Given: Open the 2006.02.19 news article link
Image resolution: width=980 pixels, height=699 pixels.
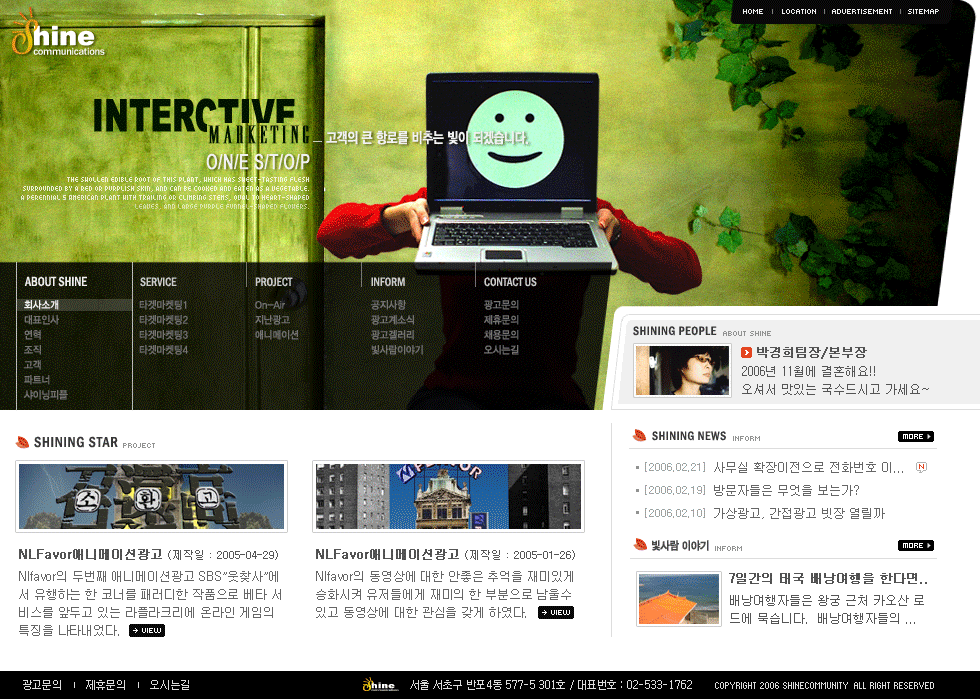Looking at the screenshot, I should [x=785, y=490].
